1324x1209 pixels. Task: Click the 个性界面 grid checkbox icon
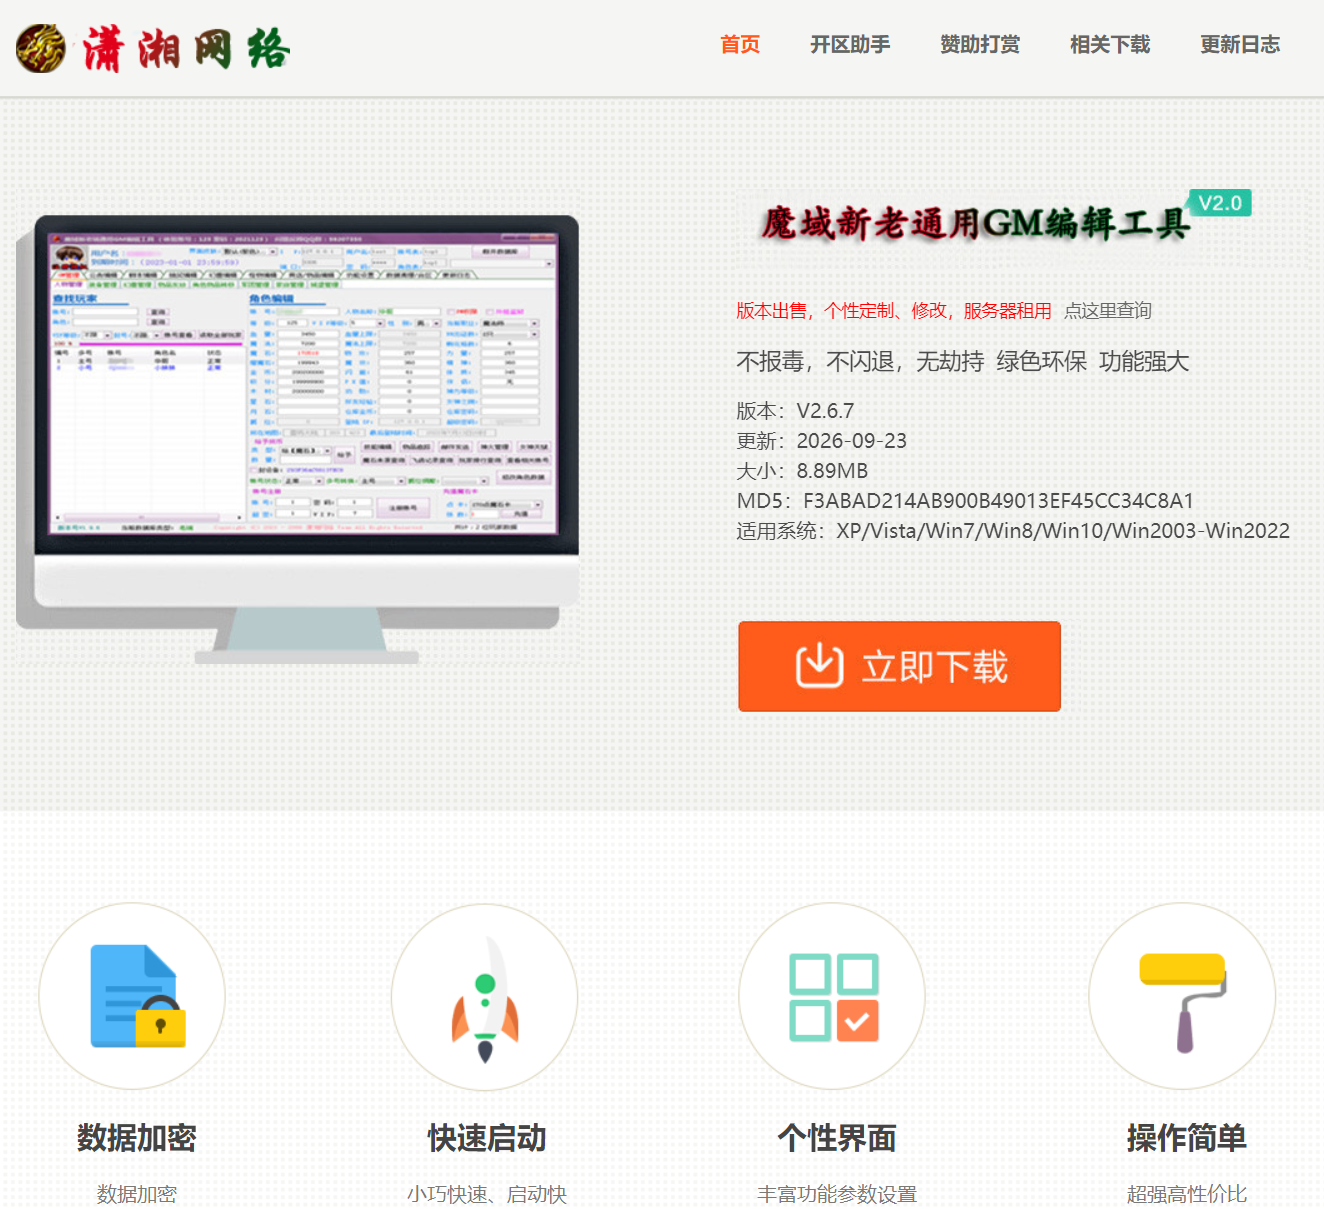(x=834, y=997)
